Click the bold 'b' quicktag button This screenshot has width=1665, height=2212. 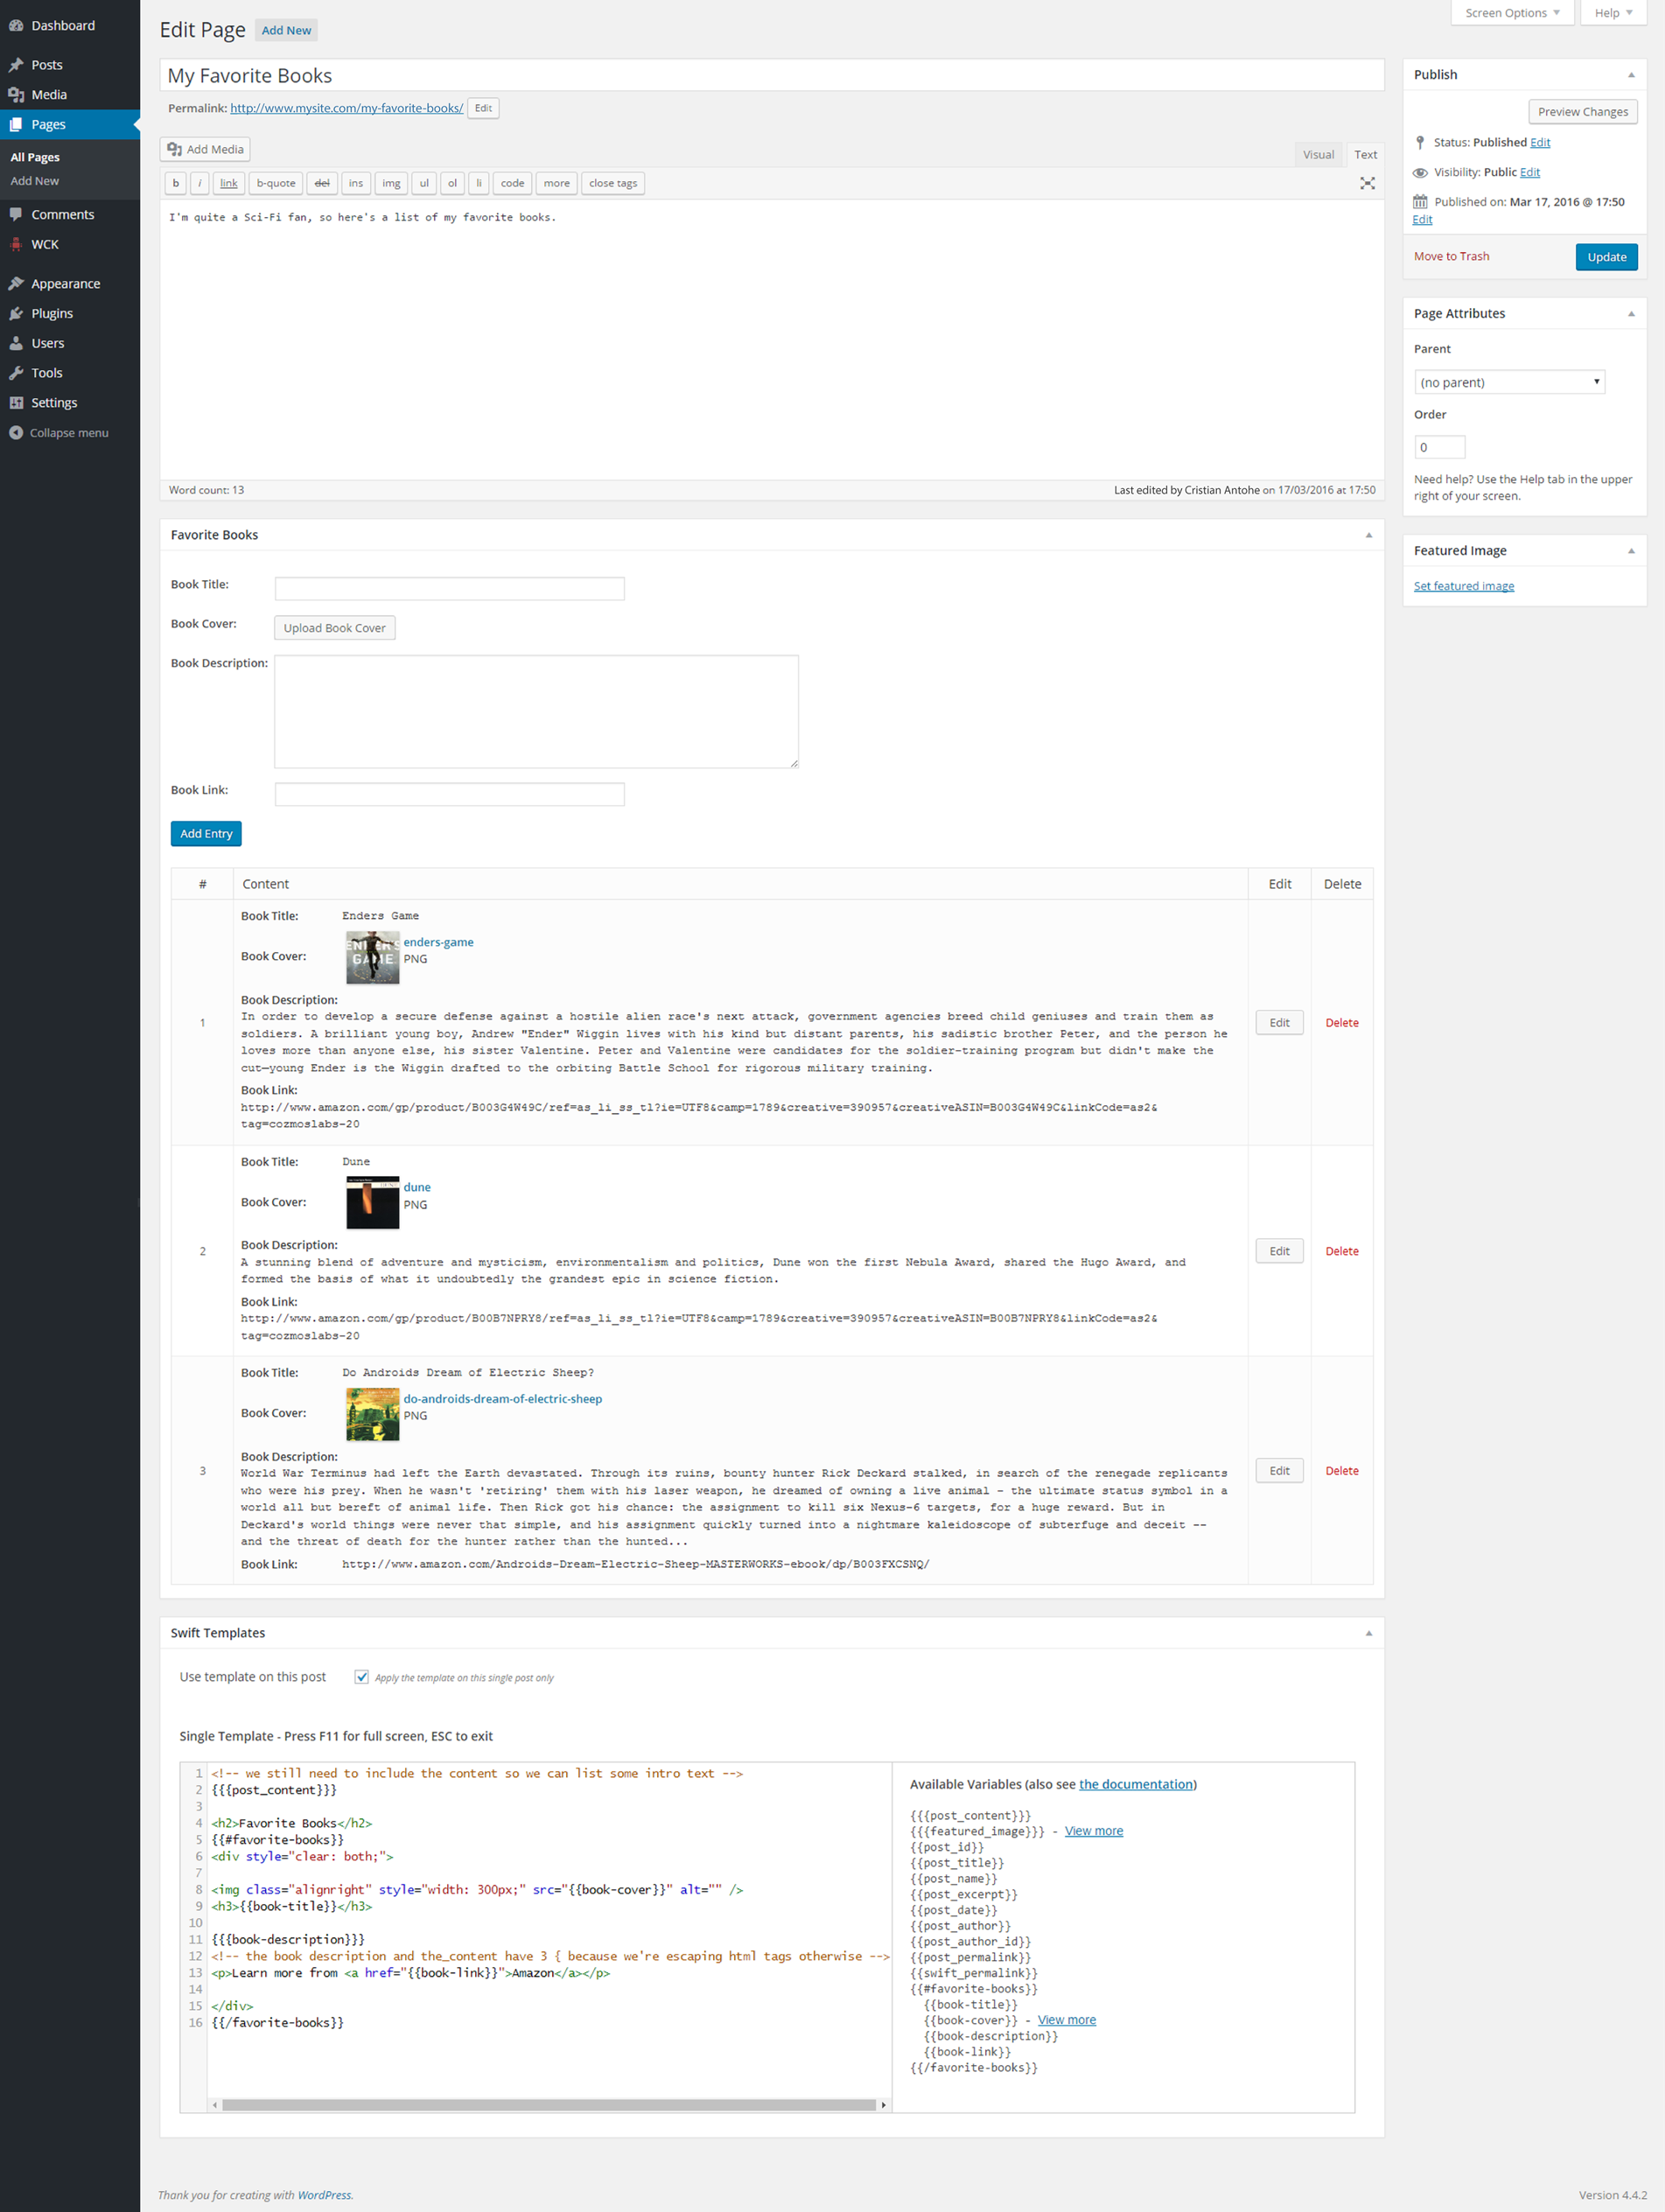coord(176,184)
